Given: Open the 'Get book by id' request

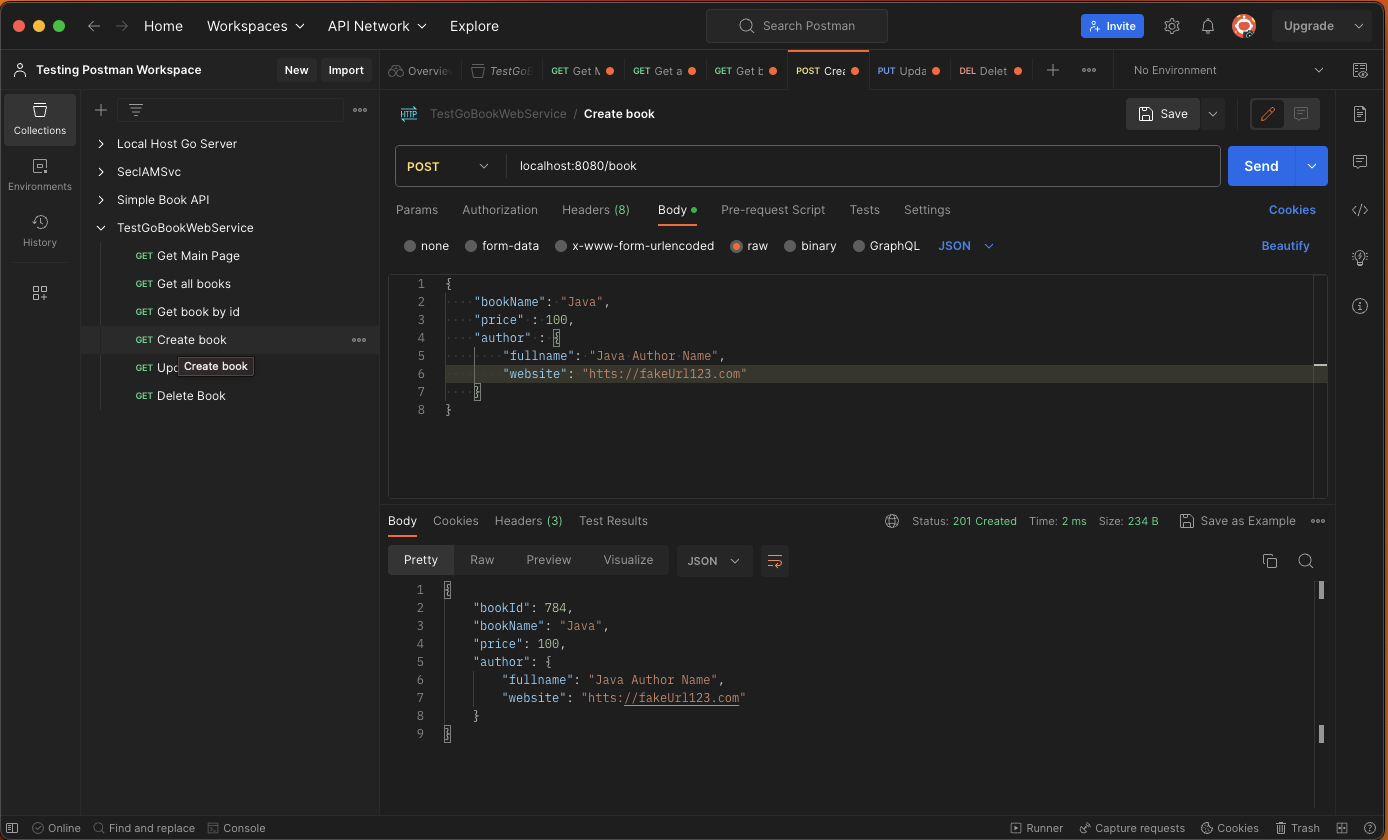Looking at the screenshot, I should [198, 312].
